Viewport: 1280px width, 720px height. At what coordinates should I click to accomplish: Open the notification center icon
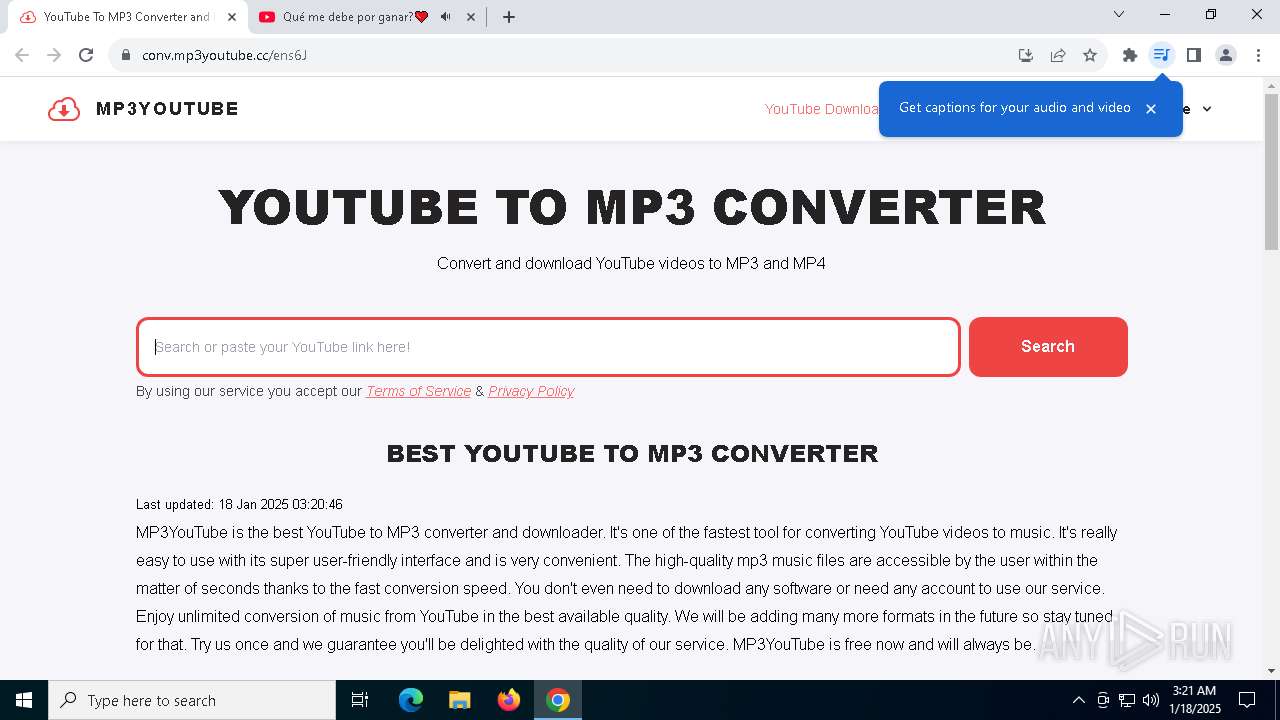pos(1247,700)
